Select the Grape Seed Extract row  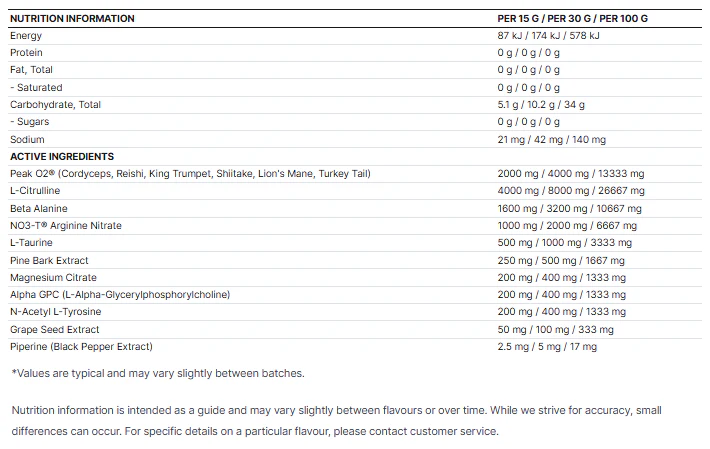tap(355, 330)
